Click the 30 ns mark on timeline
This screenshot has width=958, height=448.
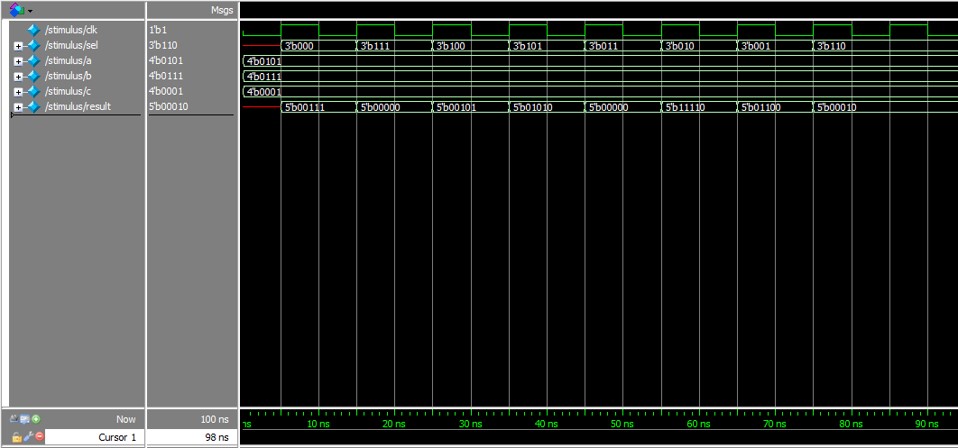pyautogui.click(x=470, y=424)
